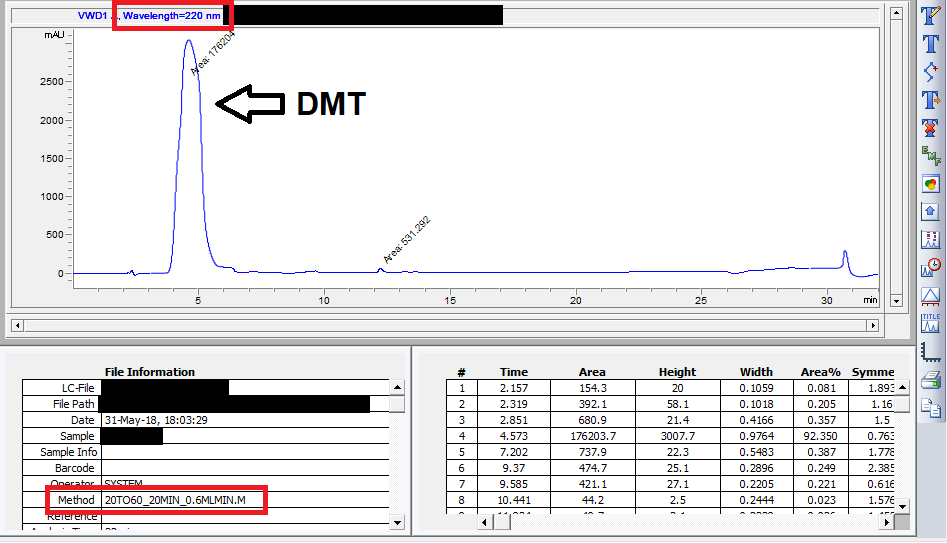Select peak row with time 4.573
Viewport: 947px width, 543px height.
click(670, 436)
